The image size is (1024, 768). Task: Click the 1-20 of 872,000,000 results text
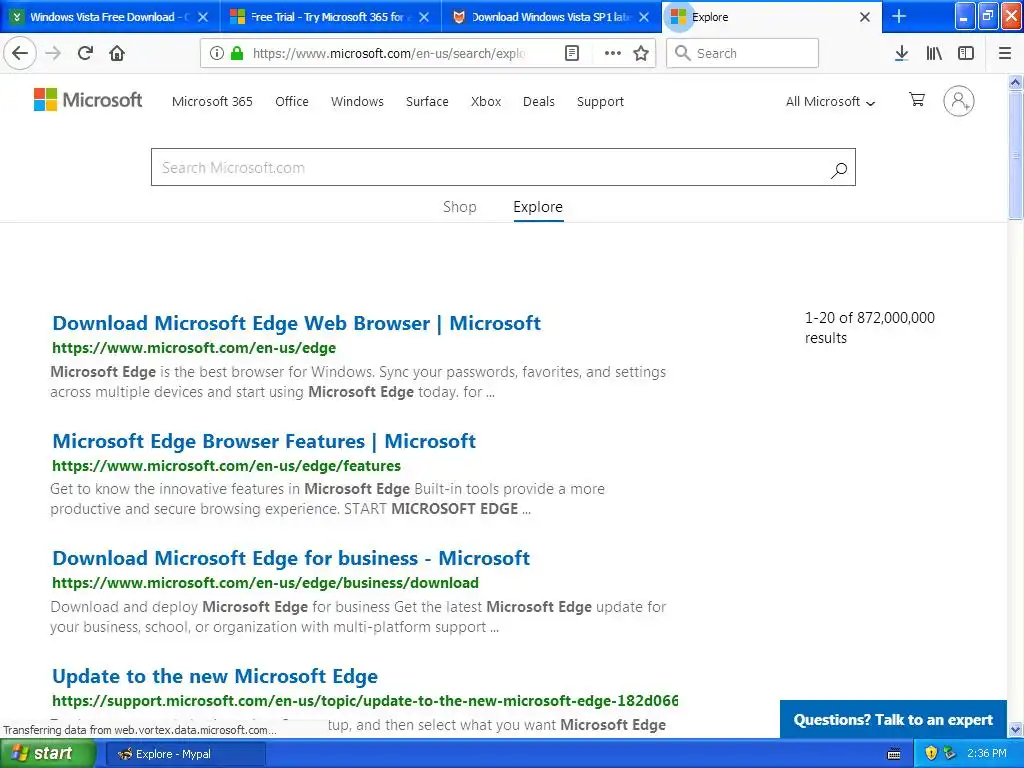tap(869, 328)
